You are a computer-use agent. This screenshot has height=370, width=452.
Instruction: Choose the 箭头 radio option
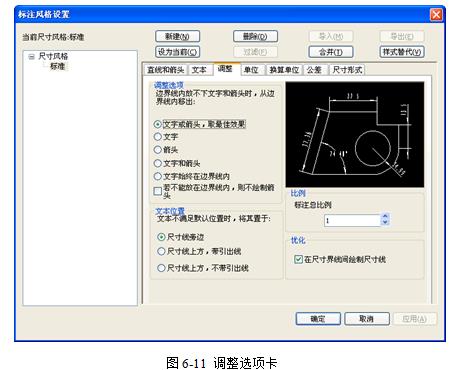[x=166, y=150]
